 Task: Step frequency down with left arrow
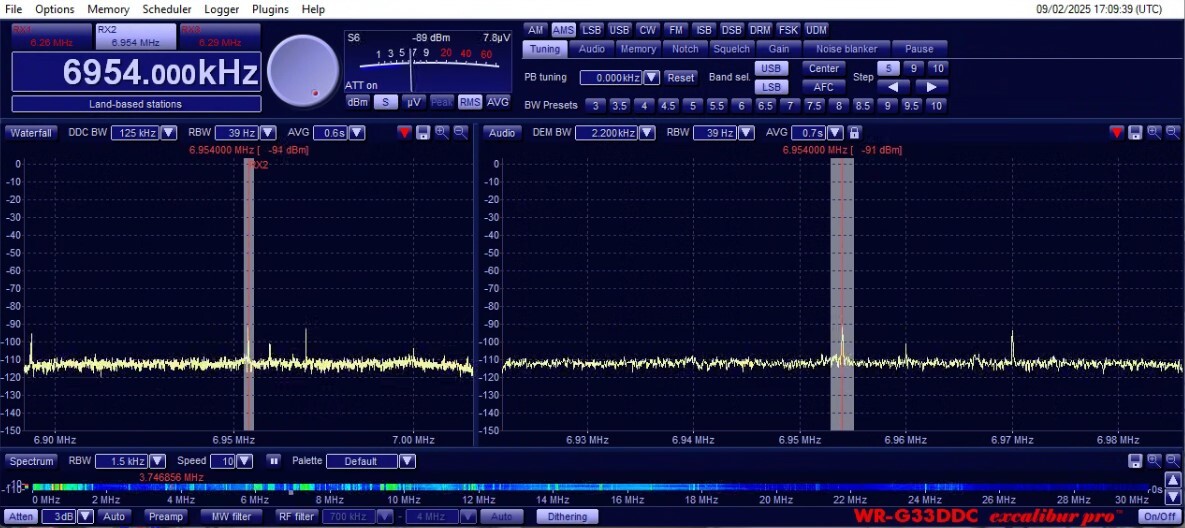click(893, 87)
